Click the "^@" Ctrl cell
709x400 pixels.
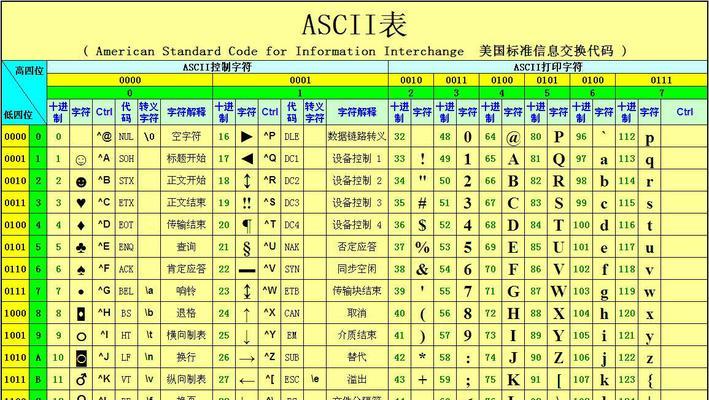(104, 136)
